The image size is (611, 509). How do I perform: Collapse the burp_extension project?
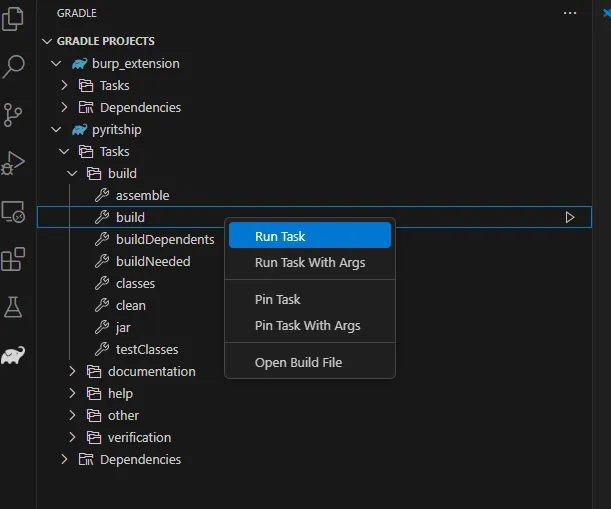(57, 63)
